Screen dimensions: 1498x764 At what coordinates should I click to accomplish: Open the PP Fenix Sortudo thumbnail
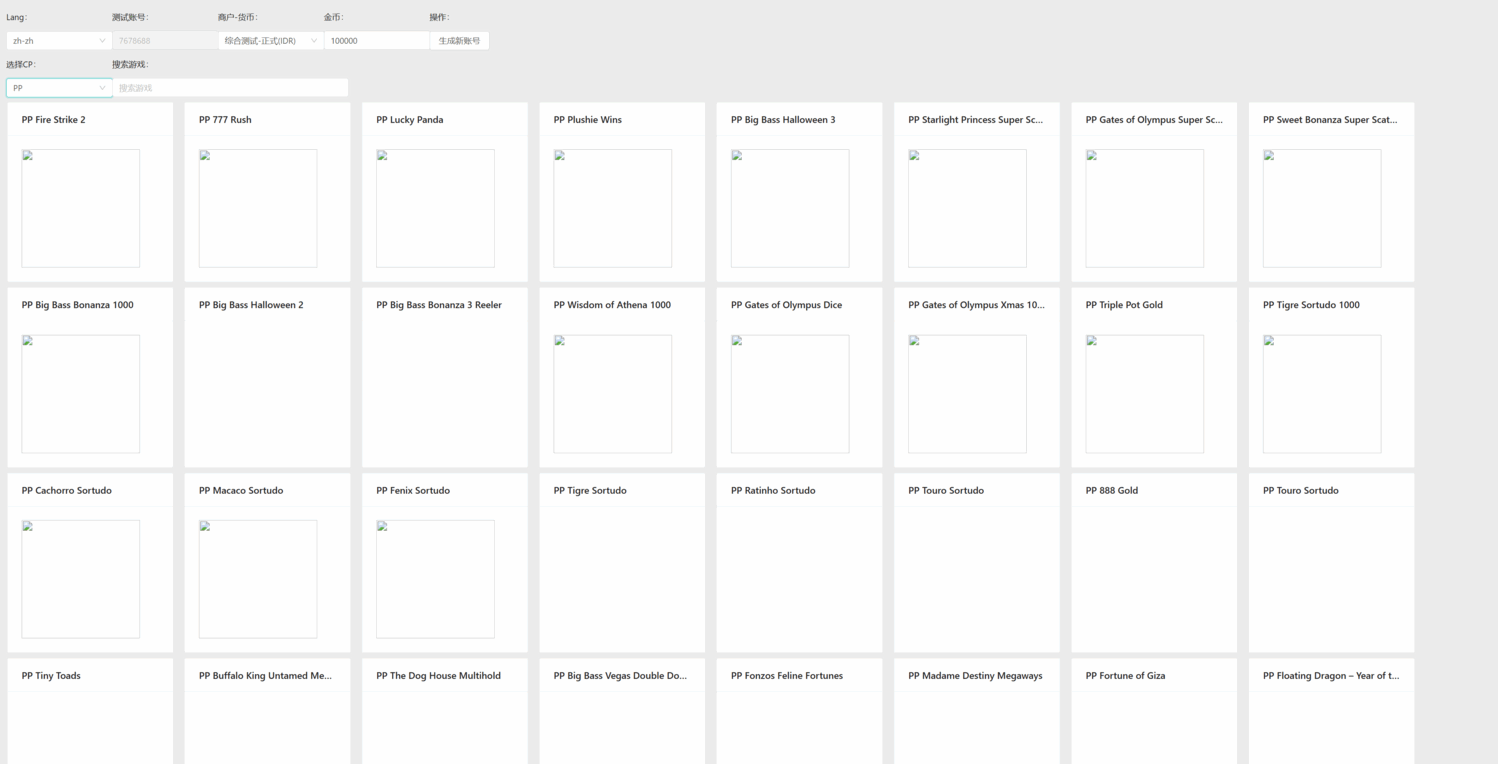pos(435,579)
